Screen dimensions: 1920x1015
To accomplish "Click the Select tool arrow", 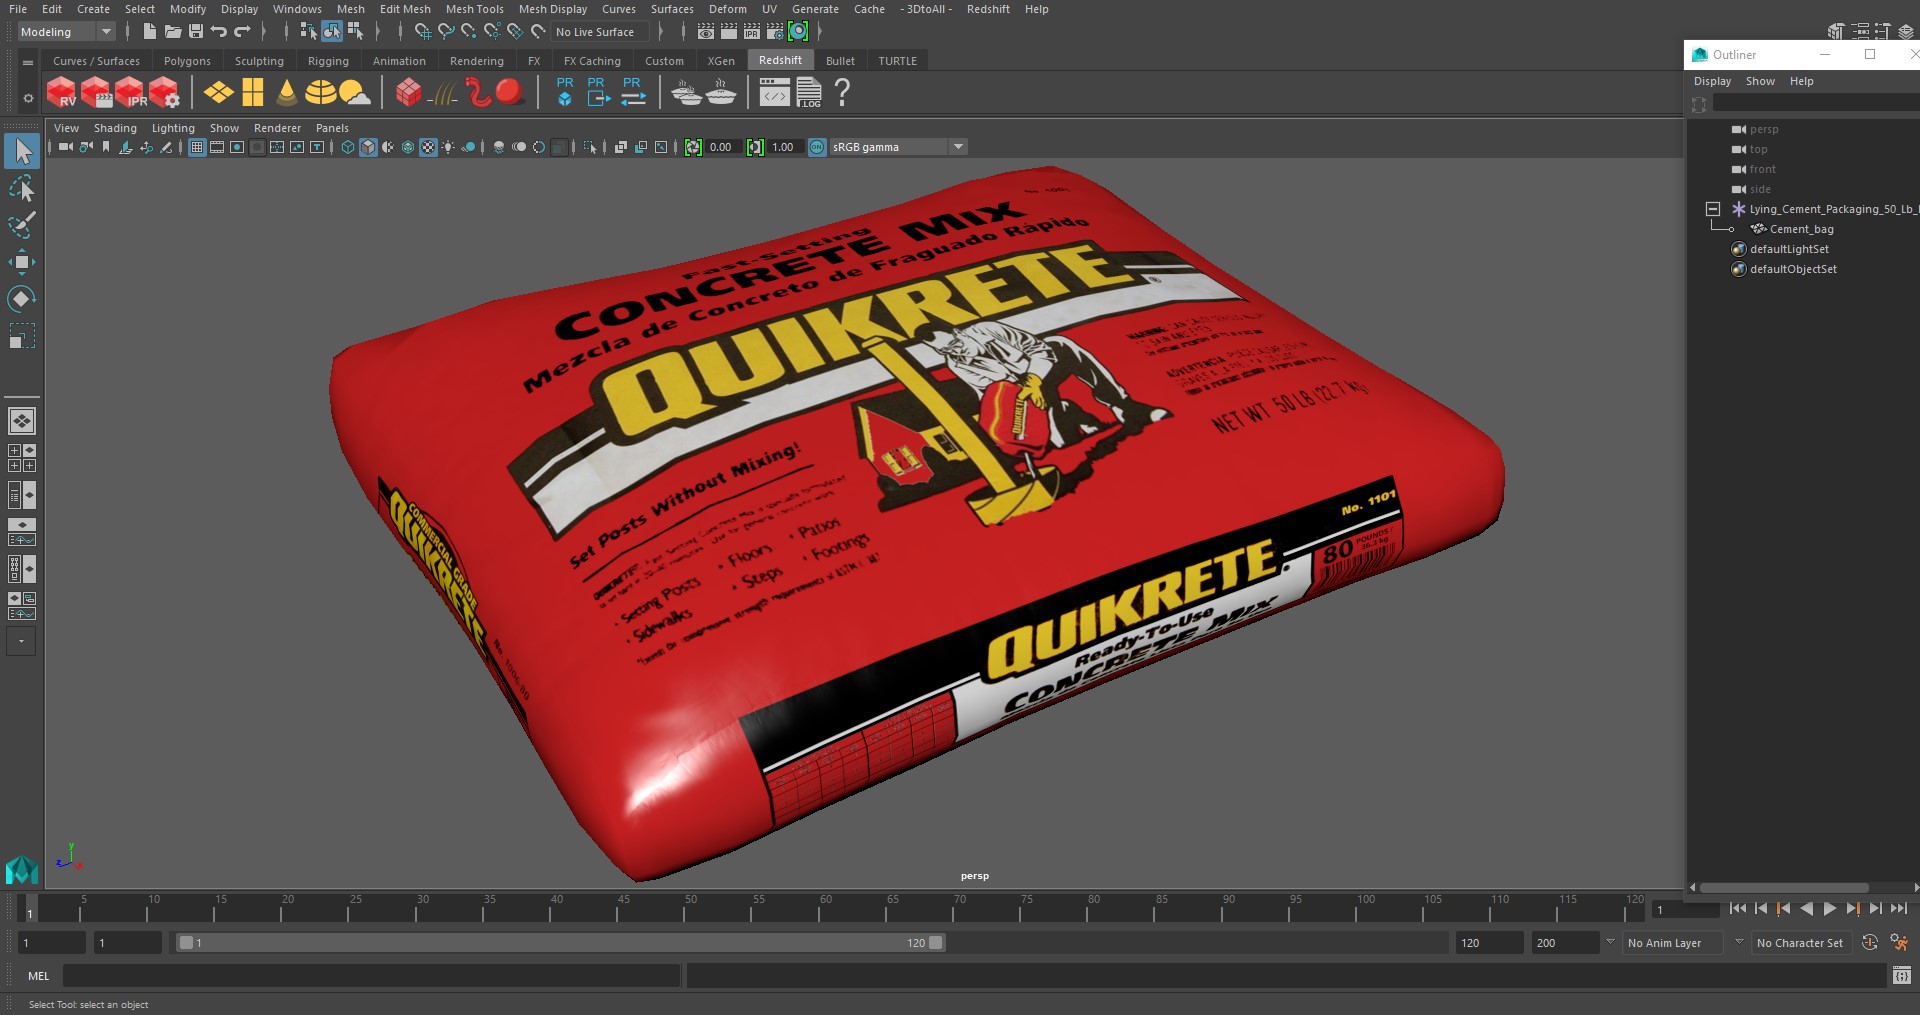I will tap(22, 151).
